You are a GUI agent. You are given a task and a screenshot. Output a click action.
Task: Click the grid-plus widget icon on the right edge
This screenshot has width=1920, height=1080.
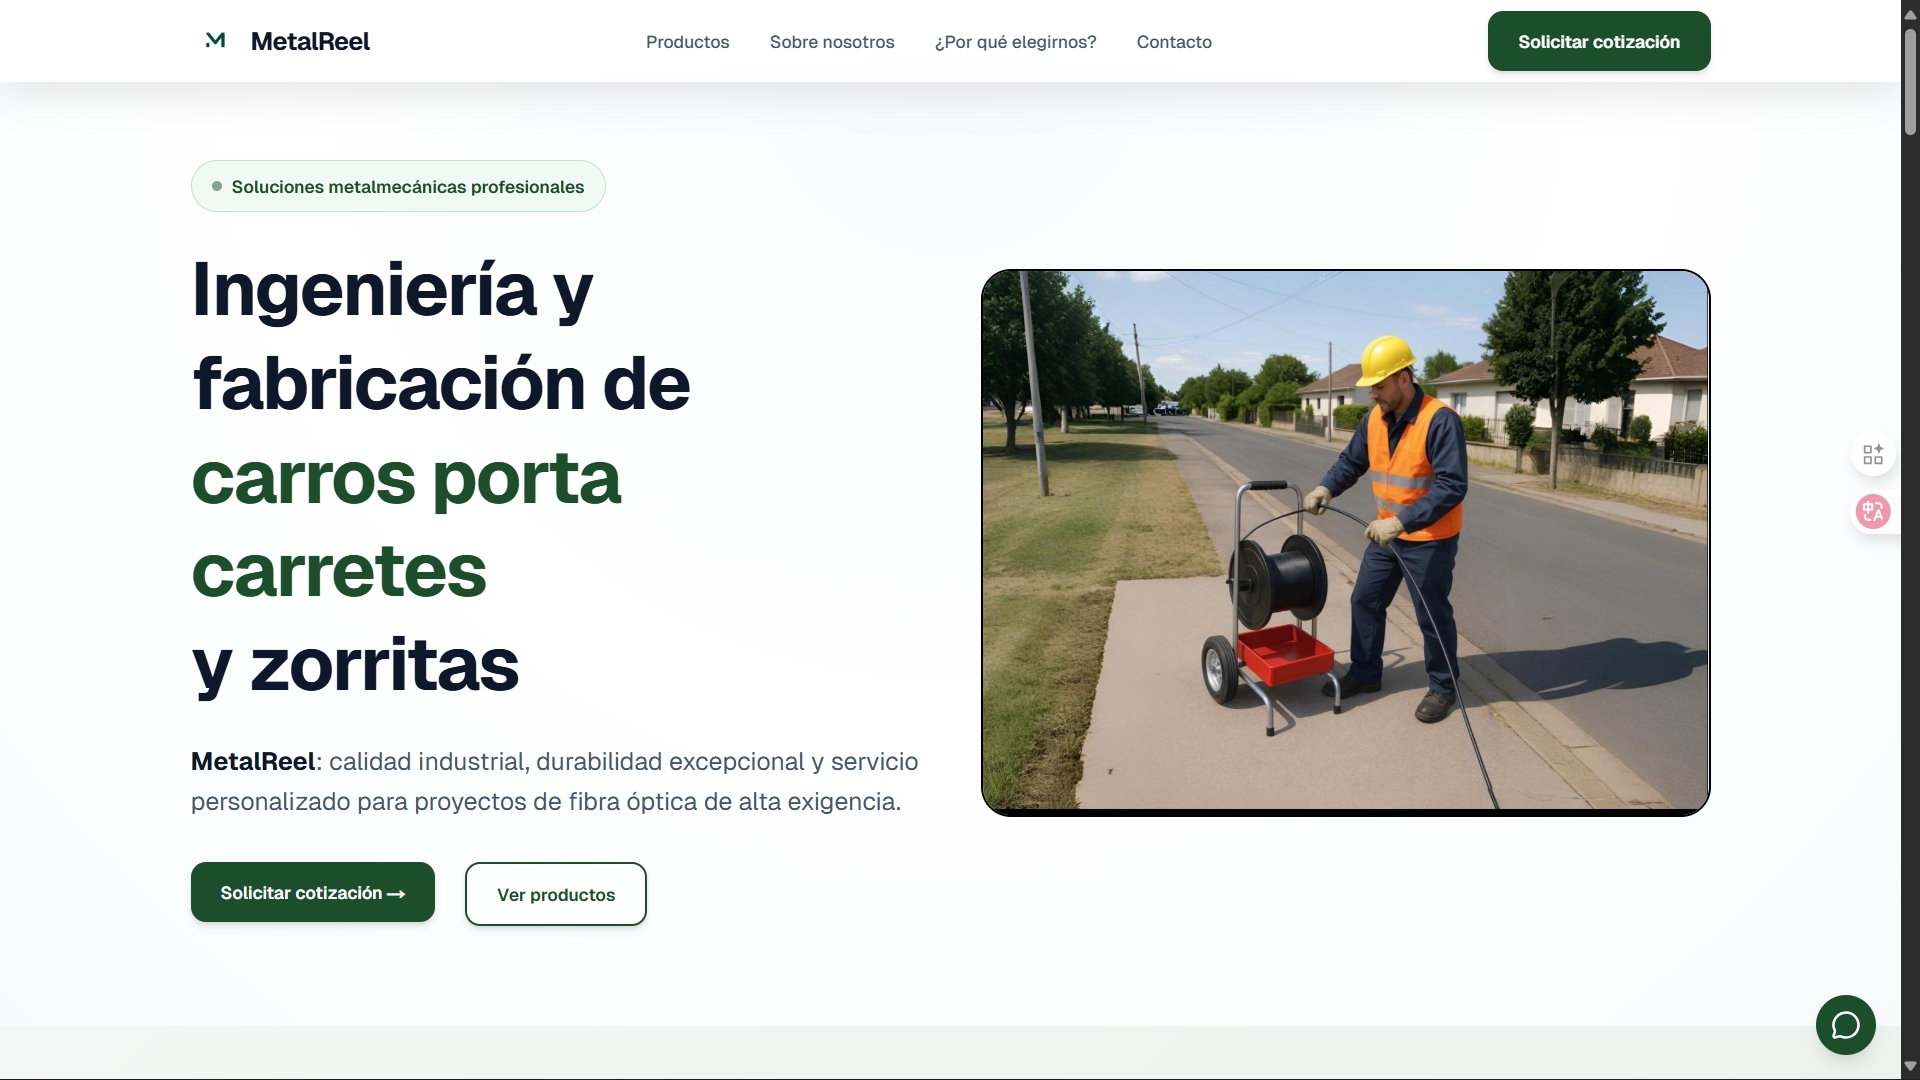point(1872,454)
